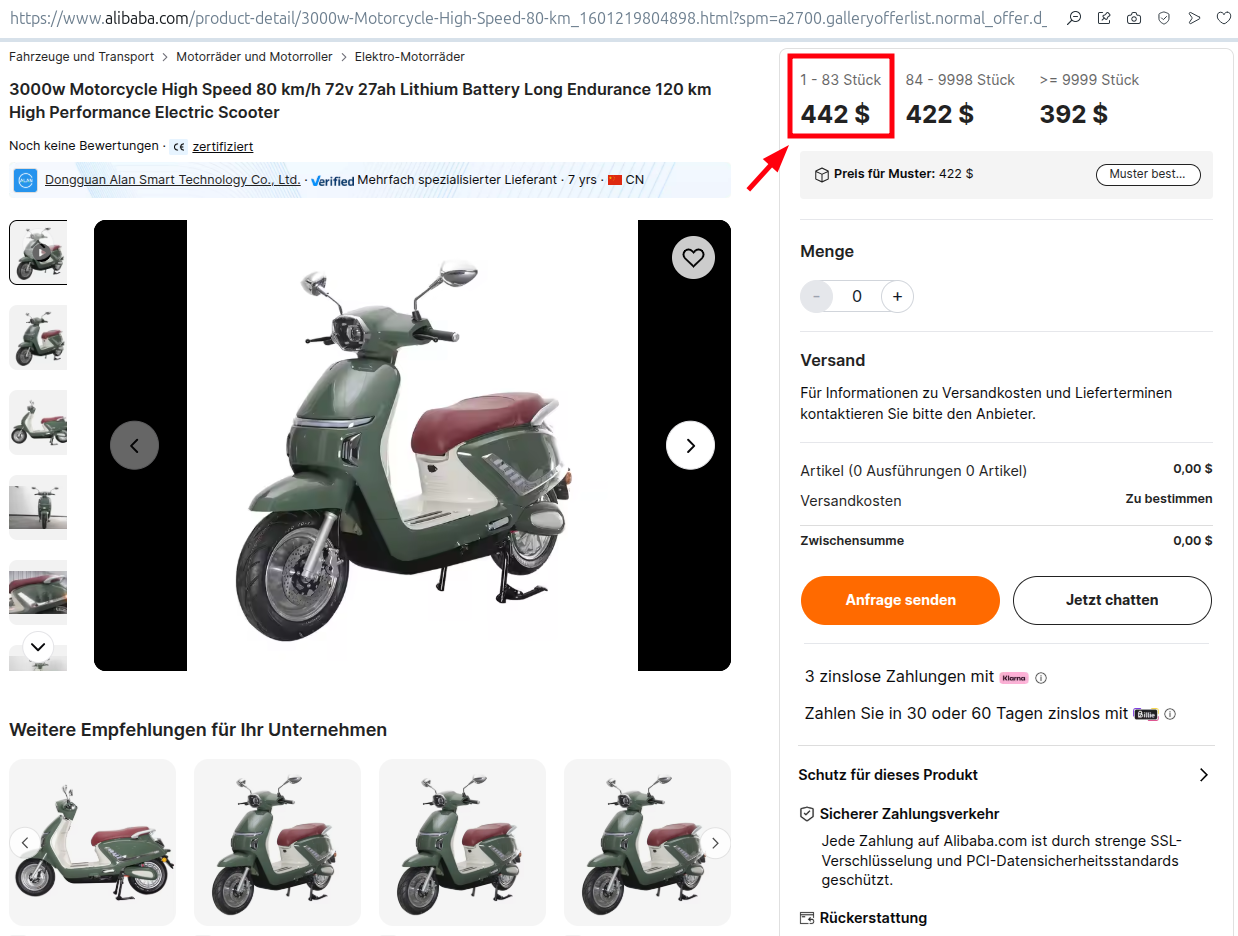
Task: Click the camera screenshot icon in the address bar
Action: coord(1134,18)
